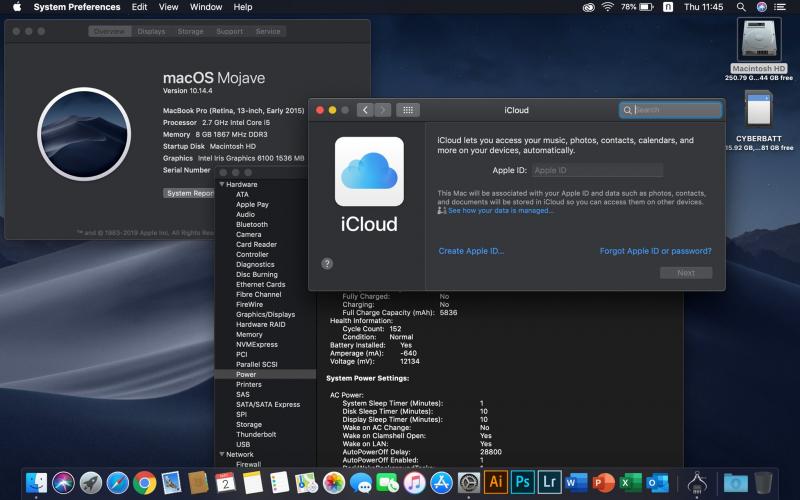Open the Window menu
The width and height of the screenshot is (800, 500).
[x=206, y=7]
